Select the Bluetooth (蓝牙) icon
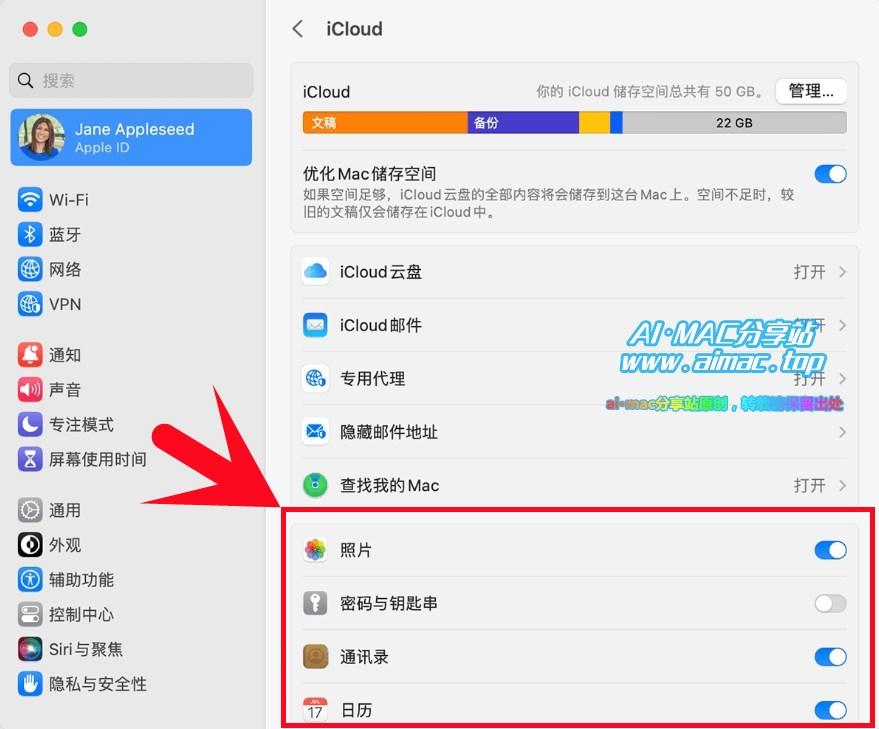Image resolution: width=879 pixels, height=729 pixels. [x=30, y=234]
